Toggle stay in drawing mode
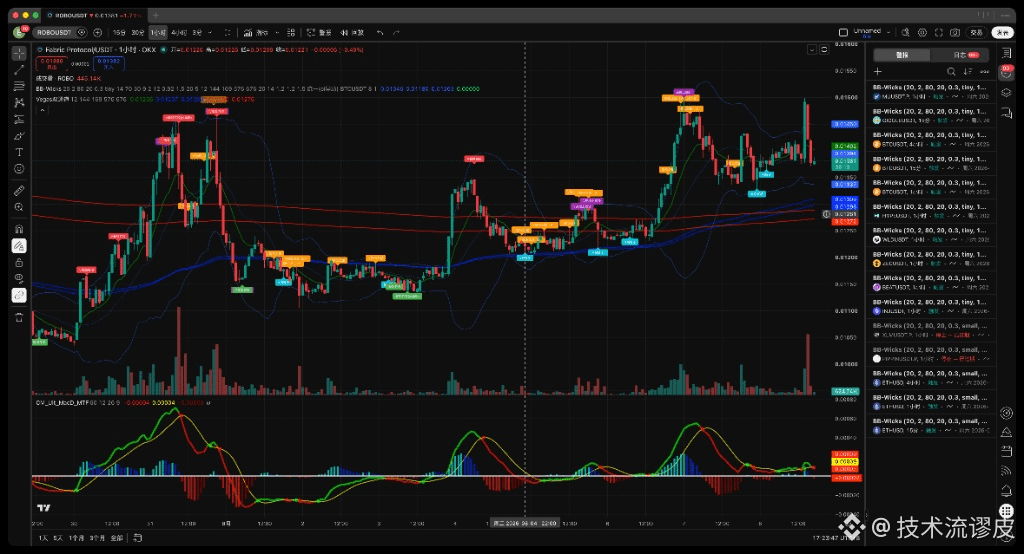Viewport: 1024px width, 554px height. pos(19,246)
